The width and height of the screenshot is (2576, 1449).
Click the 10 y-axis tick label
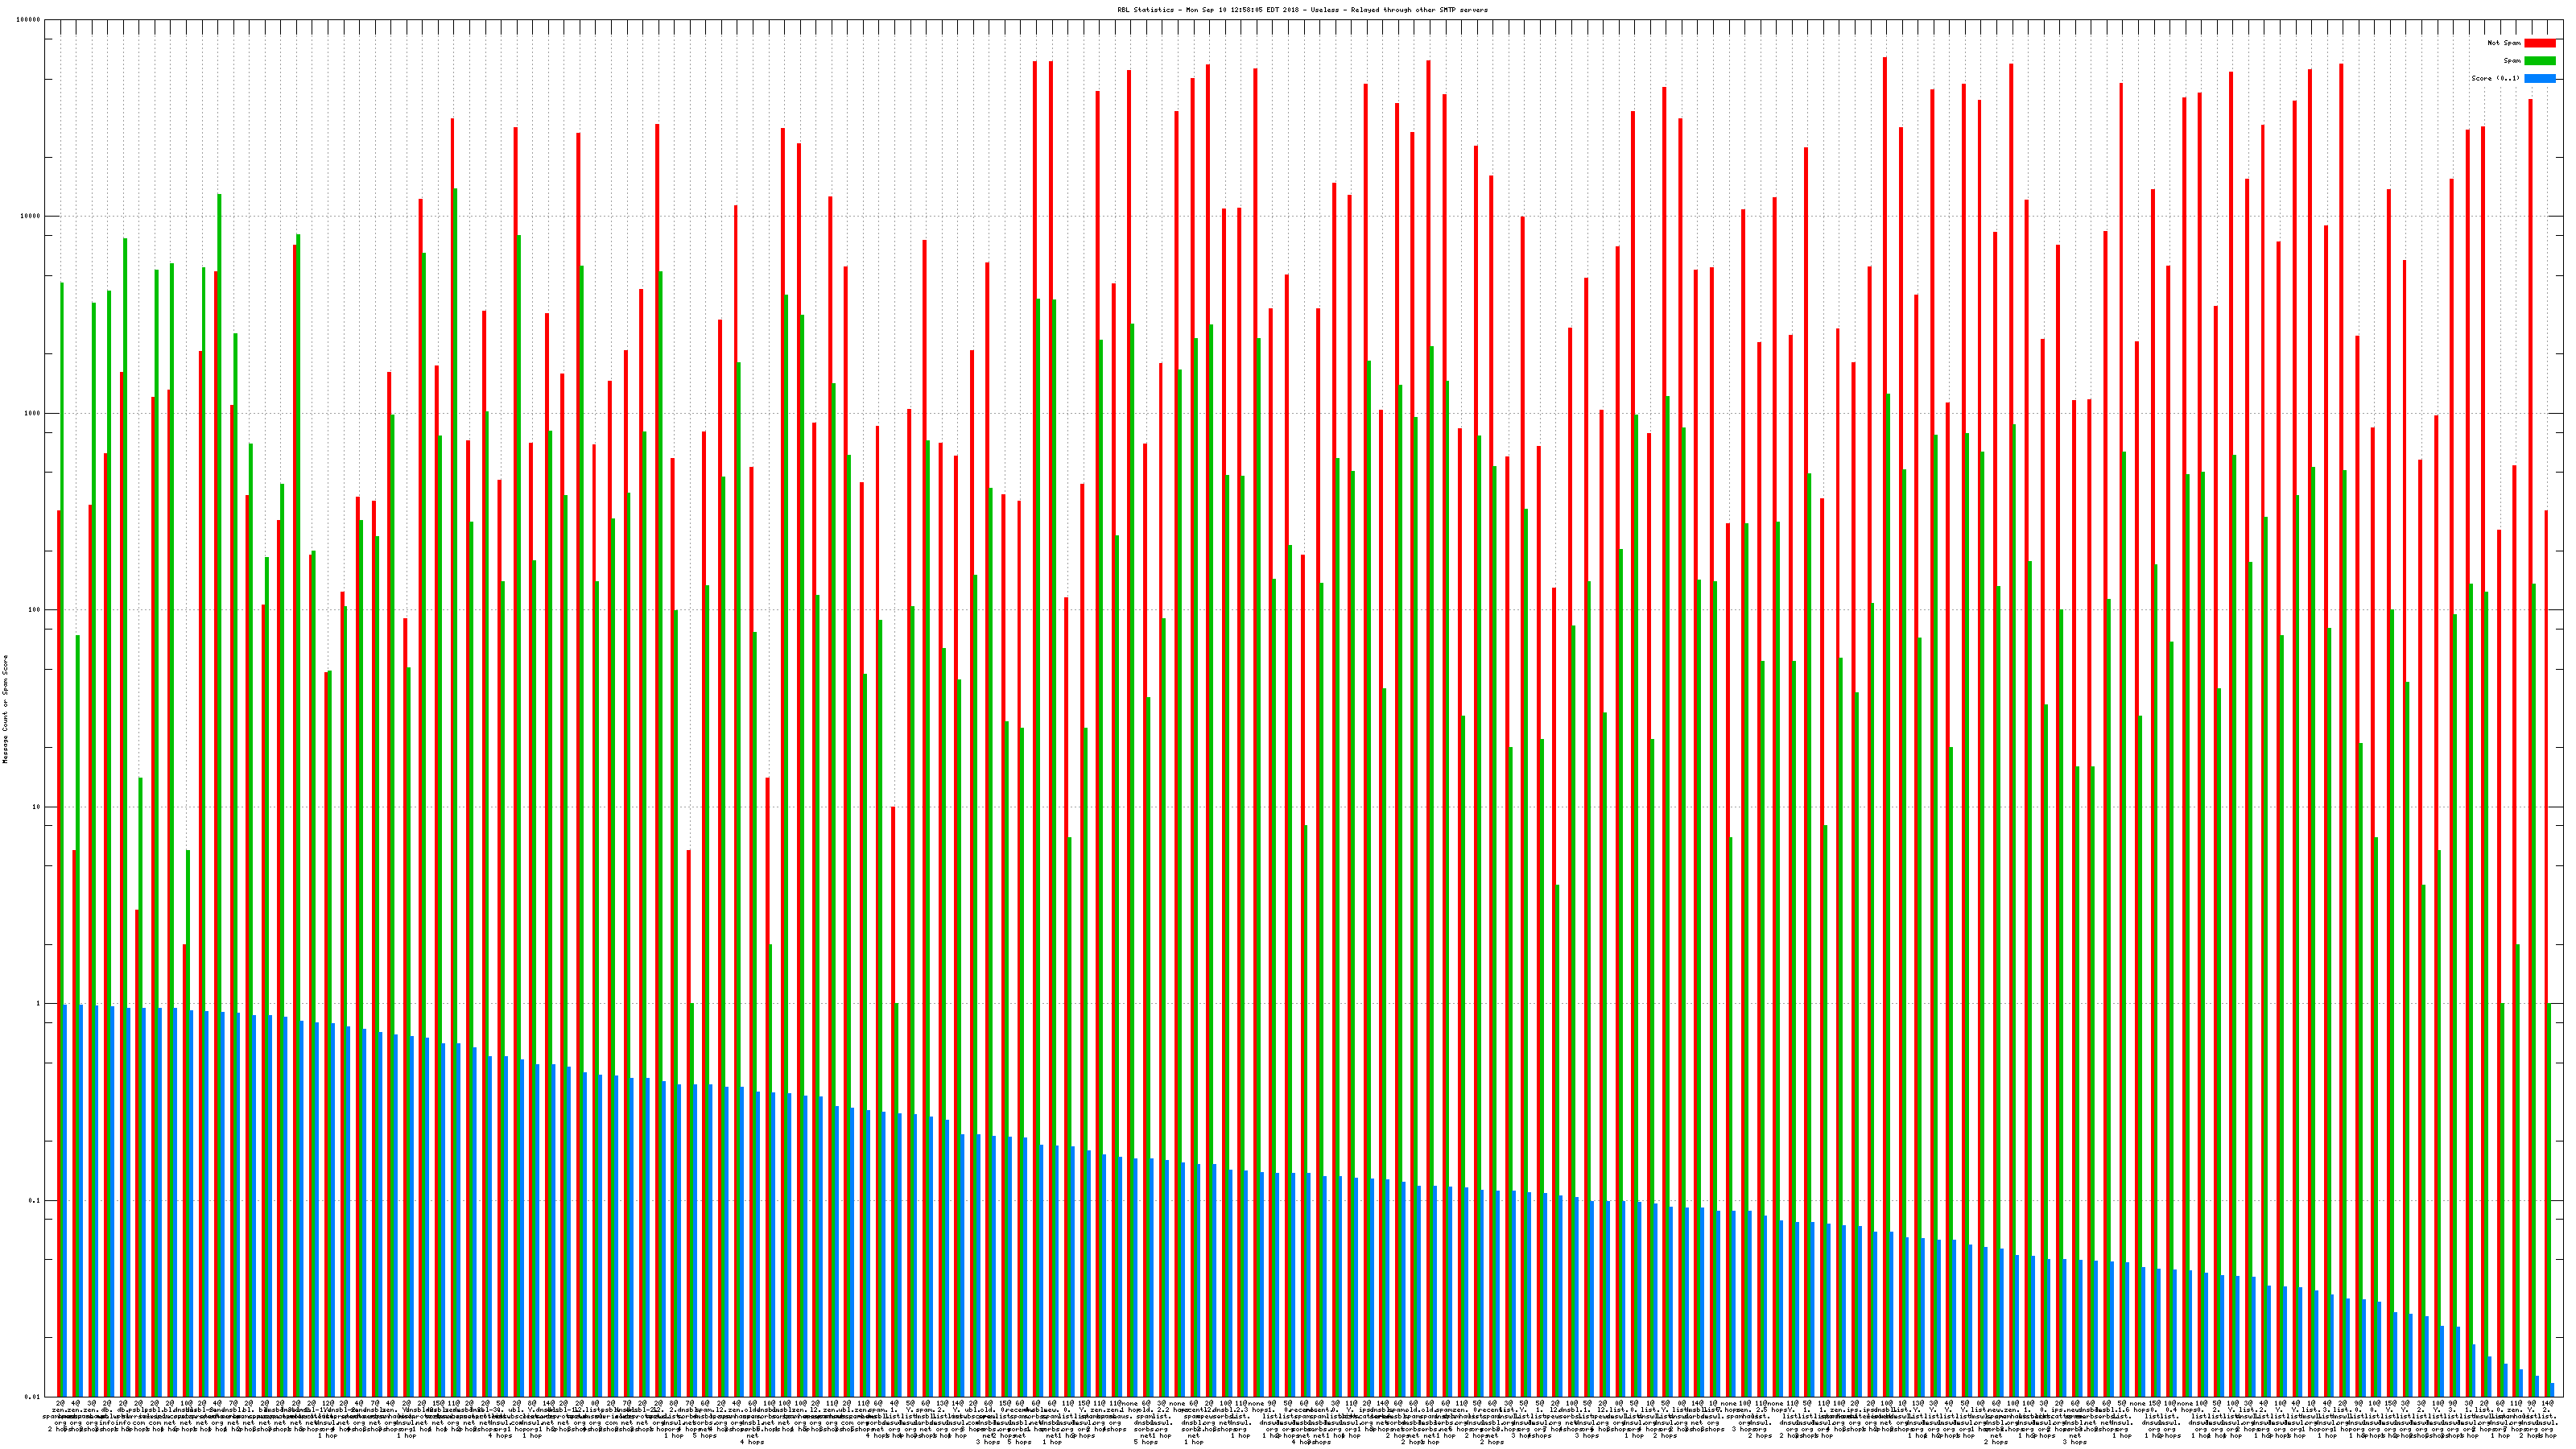37,807
